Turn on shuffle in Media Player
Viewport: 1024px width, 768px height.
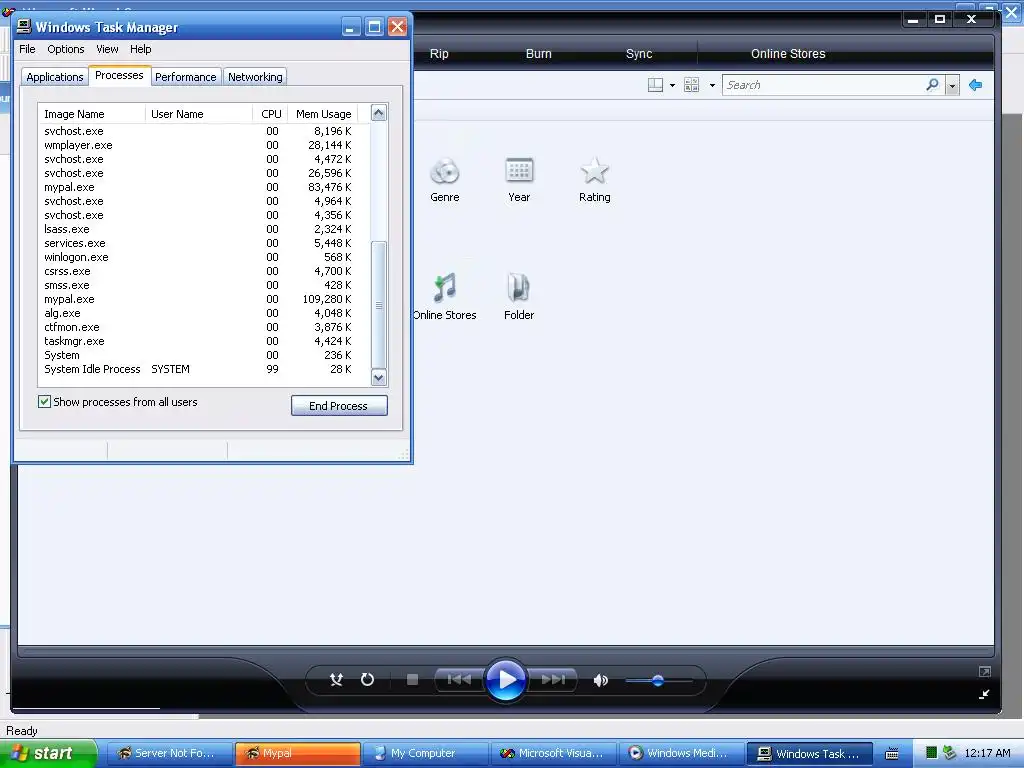point(336,680)
